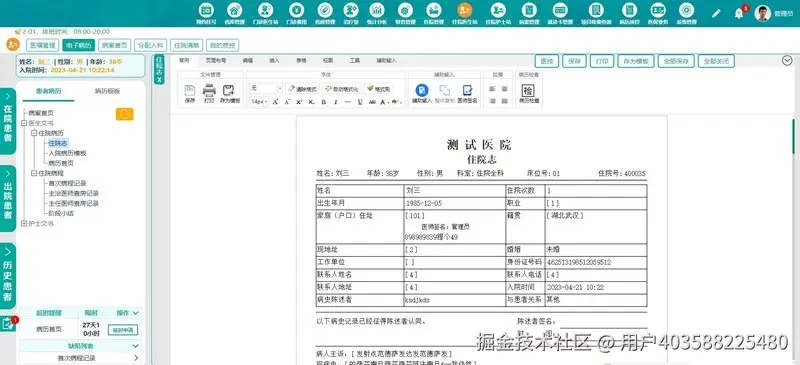800x365 pixels.
Task: Expand the 首次病程记录 defect row chevron
Action: point(136,358)
